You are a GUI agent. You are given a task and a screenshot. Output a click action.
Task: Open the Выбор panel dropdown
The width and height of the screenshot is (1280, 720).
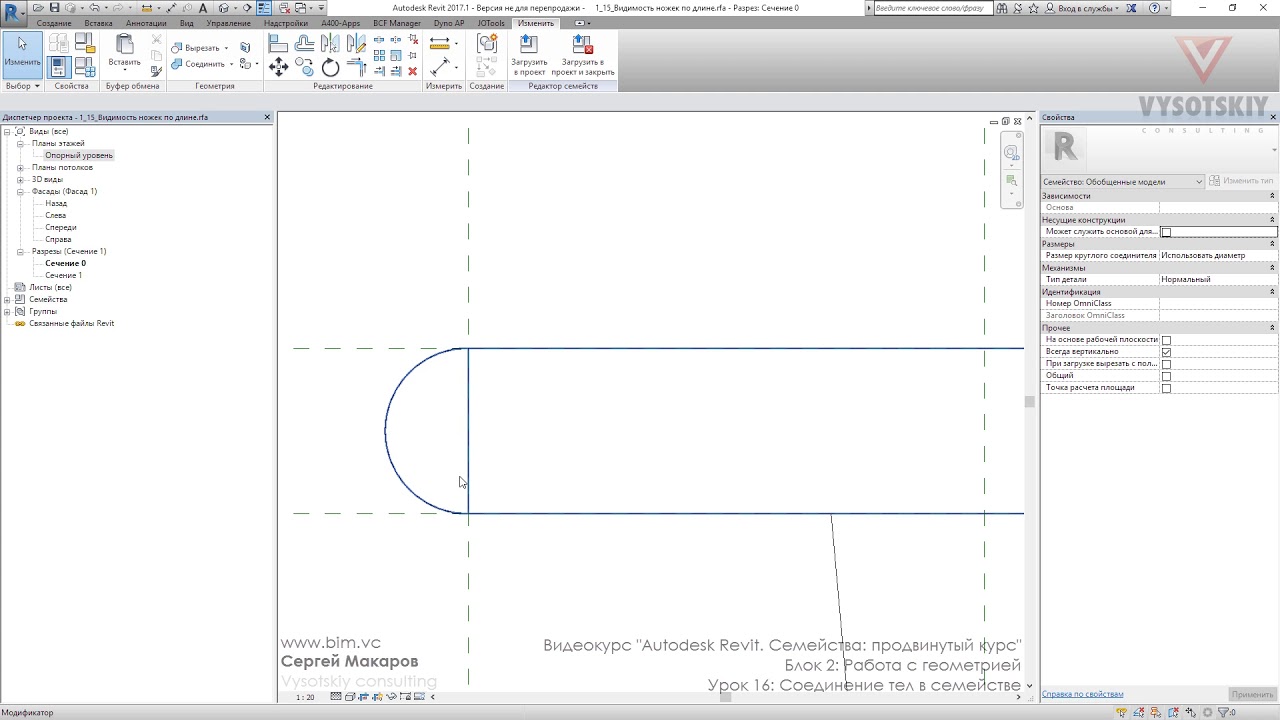click(x=23, y=86)
